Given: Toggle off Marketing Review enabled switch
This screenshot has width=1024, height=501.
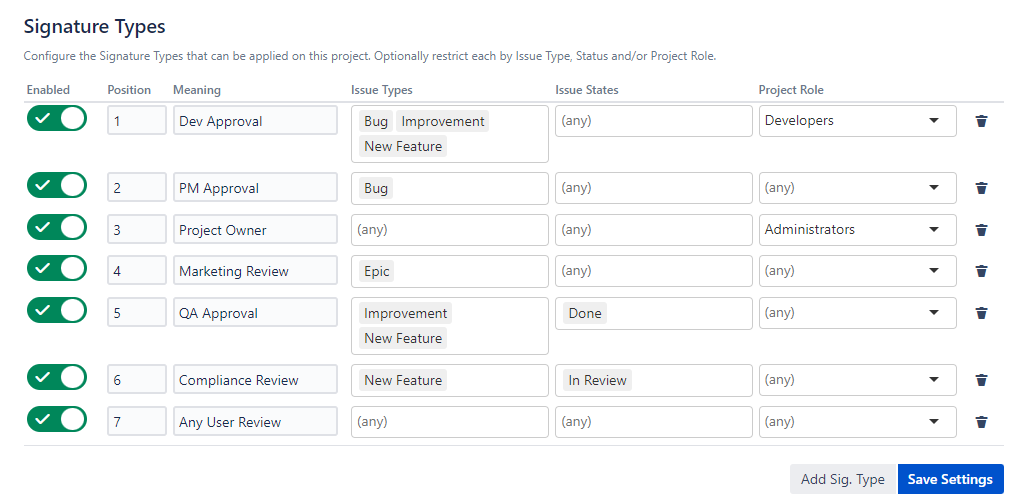Looking at the screenshot, I should pos(57,269).
